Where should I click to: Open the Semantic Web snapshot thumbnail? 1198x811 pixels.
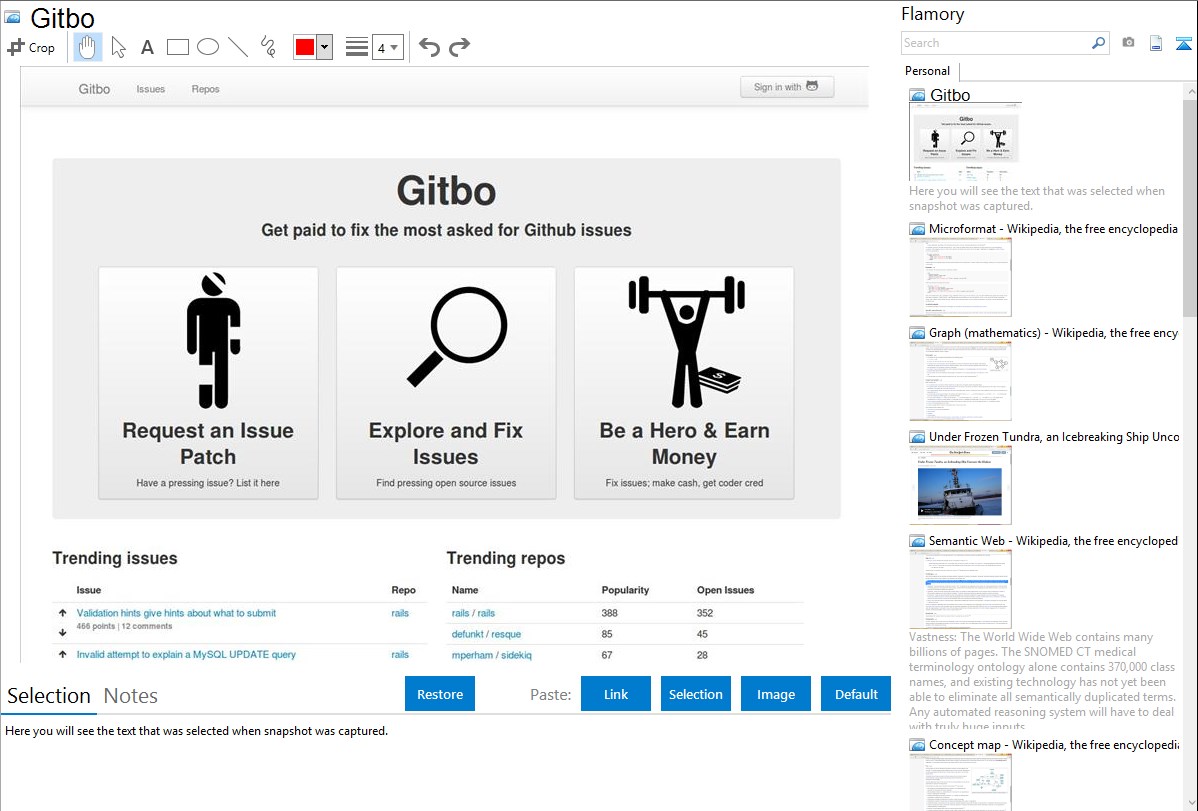(960, 589)
